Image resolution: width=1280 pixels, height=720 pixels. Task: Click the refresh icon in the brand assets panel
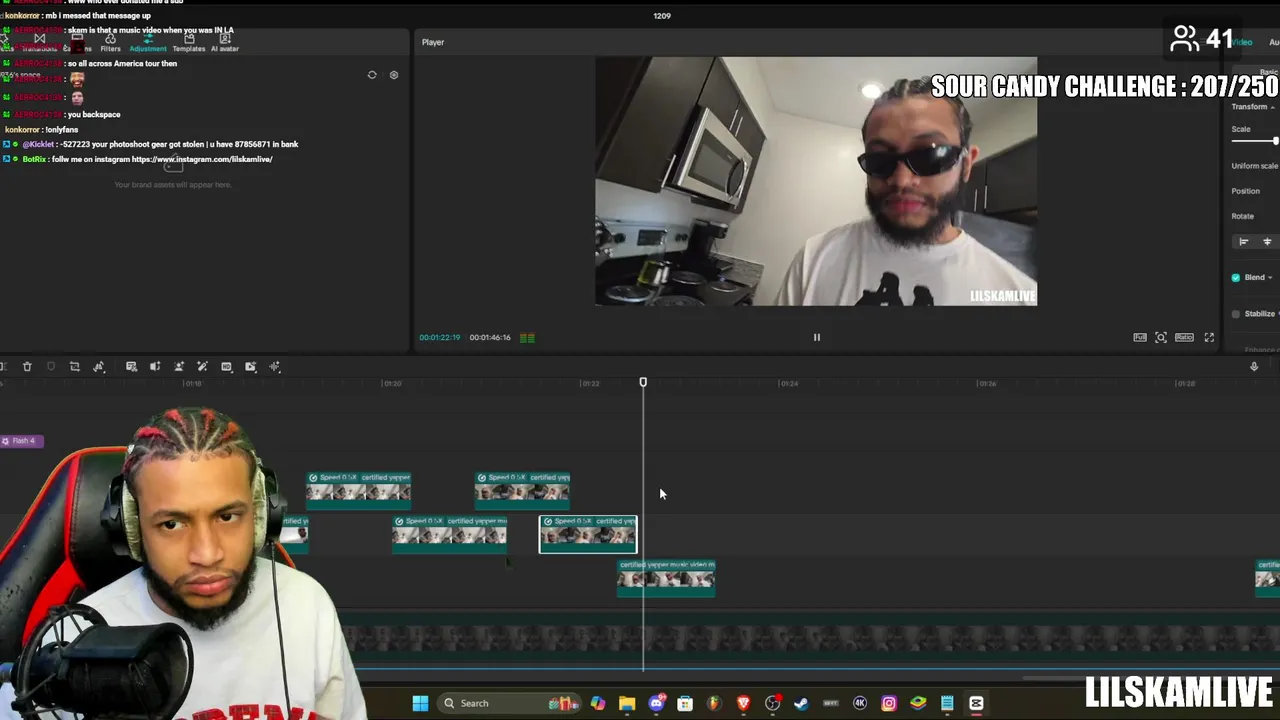pyautogui.click(x=372, y=75)
